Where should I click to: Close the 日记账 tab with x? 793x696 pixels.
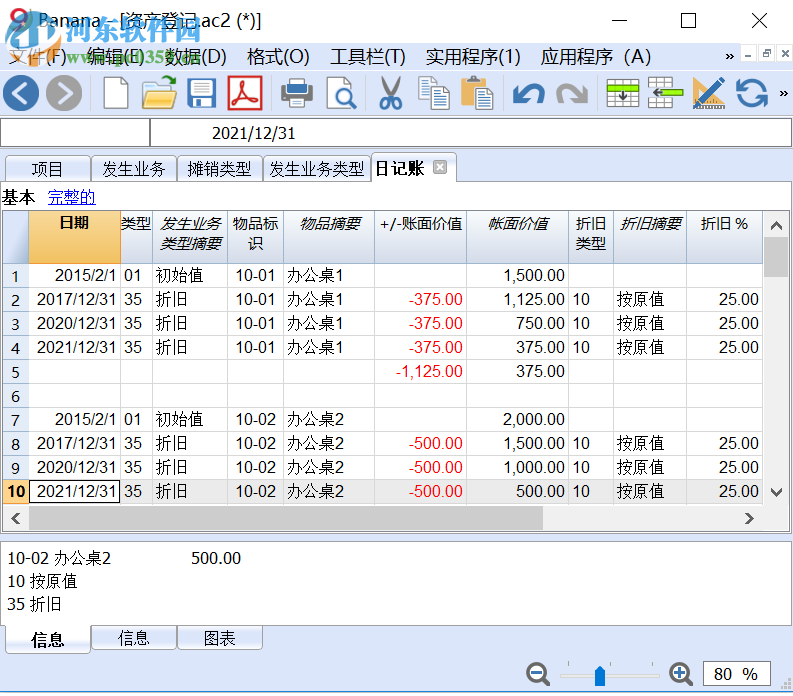[x=440, y=167]
